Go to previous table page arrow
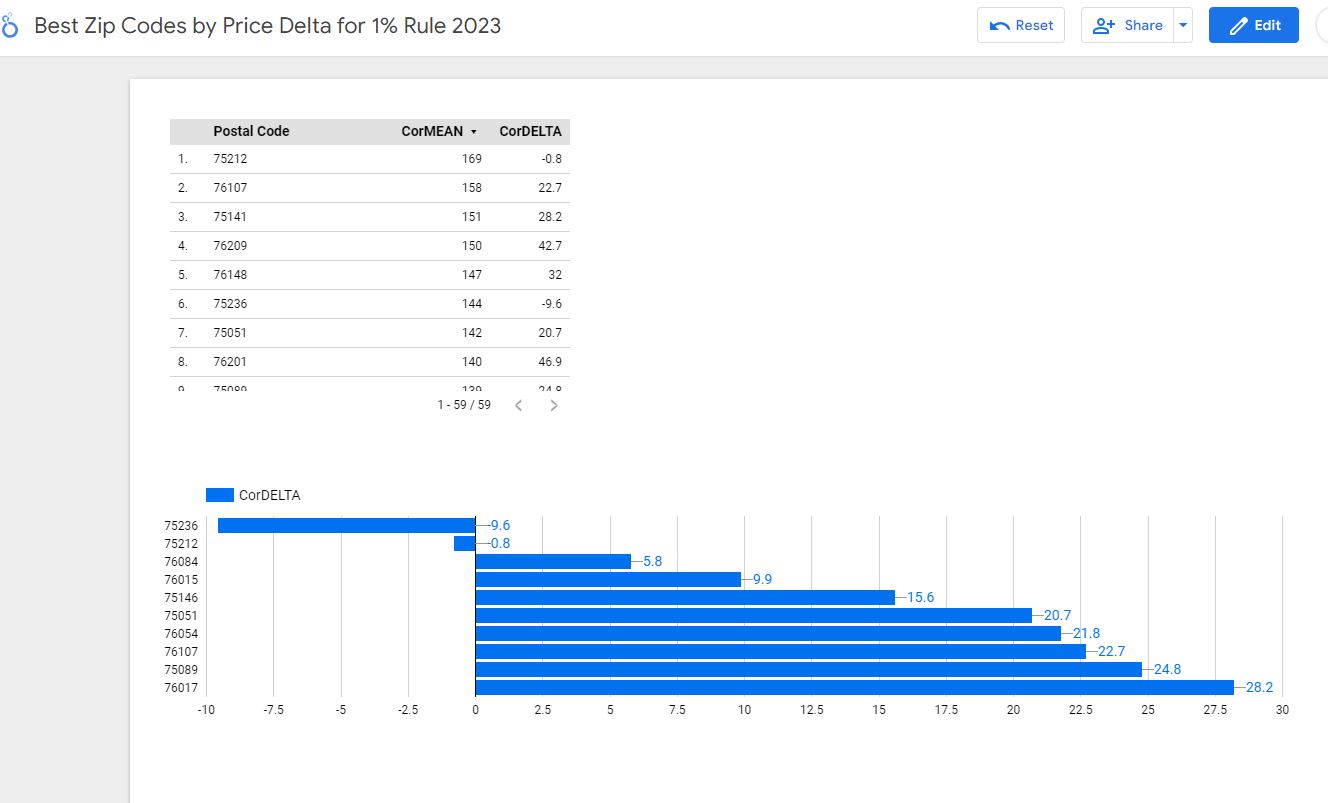The width and height of the screenshot is (1328, 803). coord(518,405)
